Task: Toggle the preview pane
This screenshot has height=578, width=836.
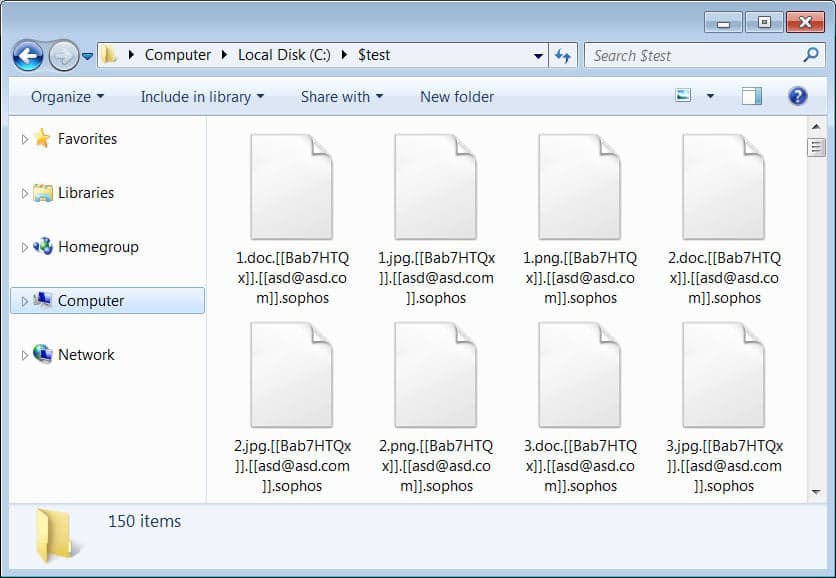Action: tap(751, 94)
